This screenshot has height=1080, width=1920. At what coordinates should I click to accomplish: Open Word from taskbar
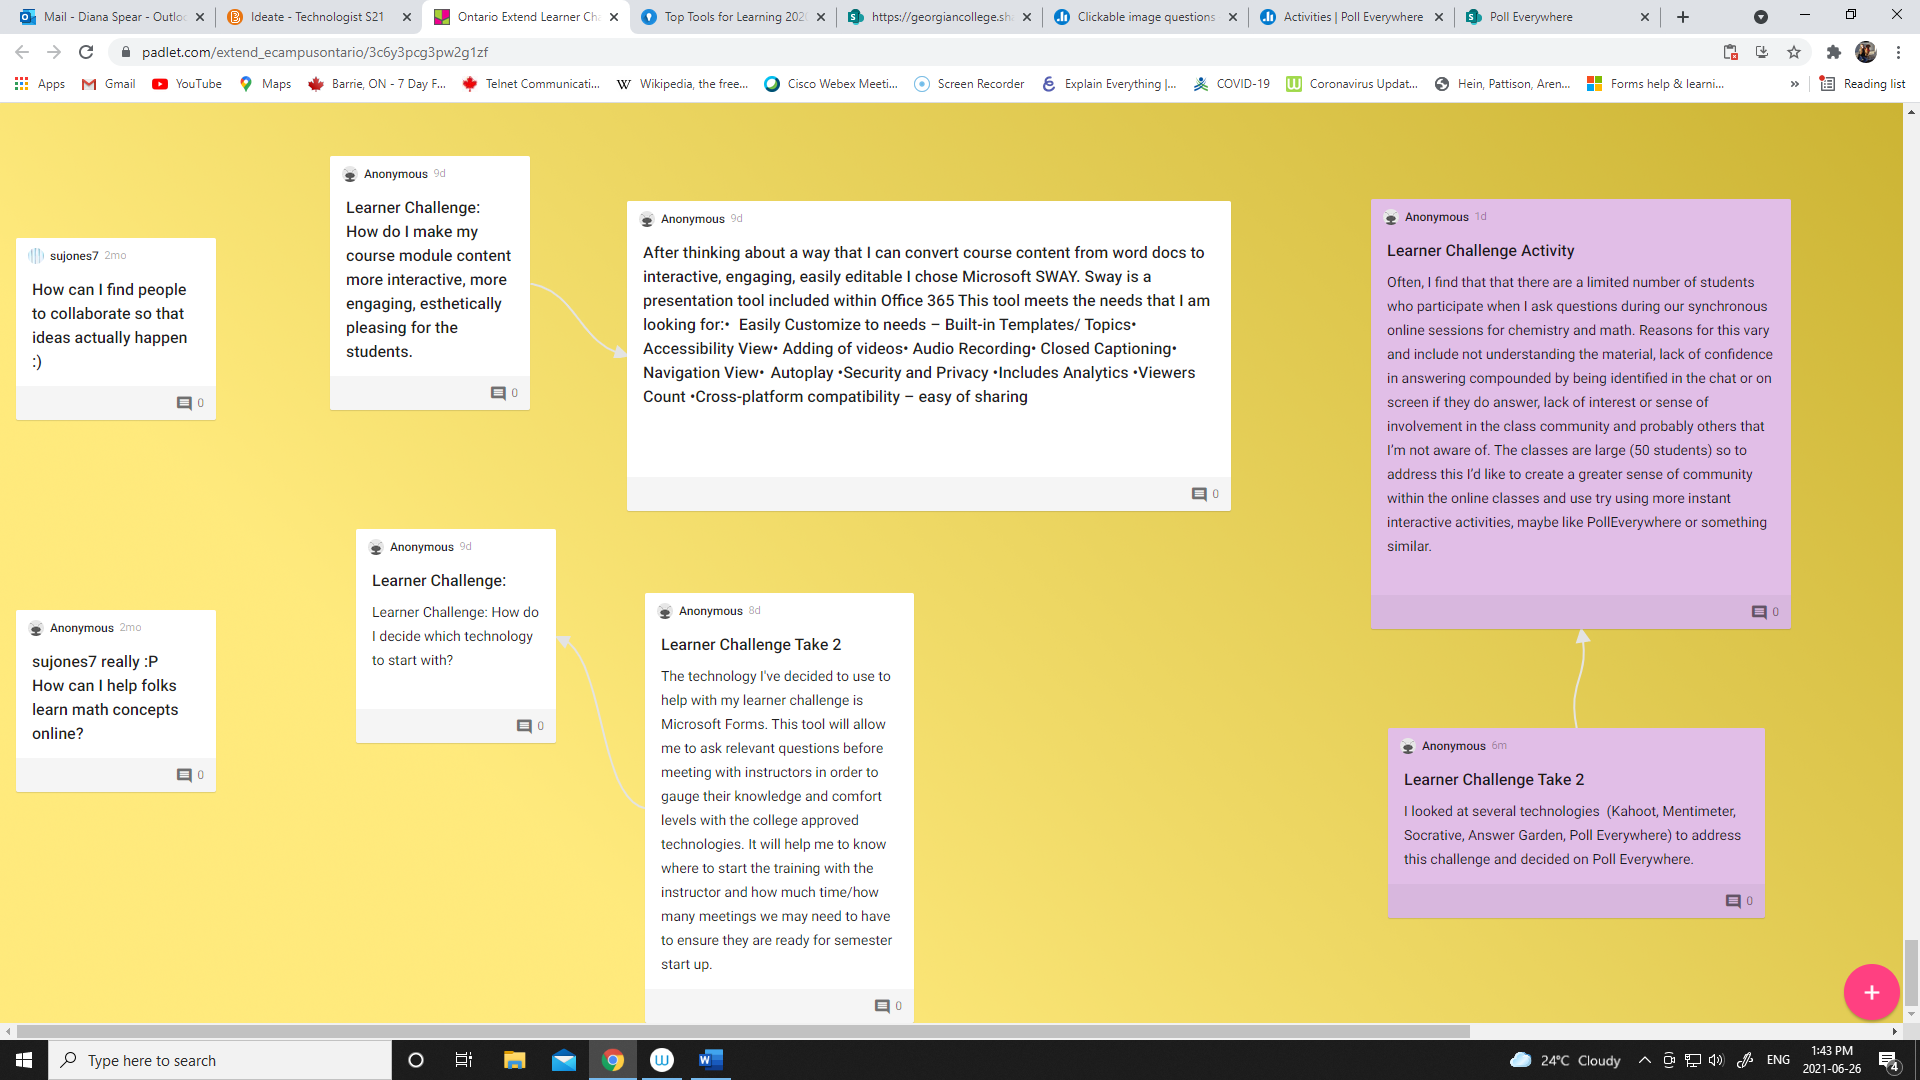point(711,1060)
